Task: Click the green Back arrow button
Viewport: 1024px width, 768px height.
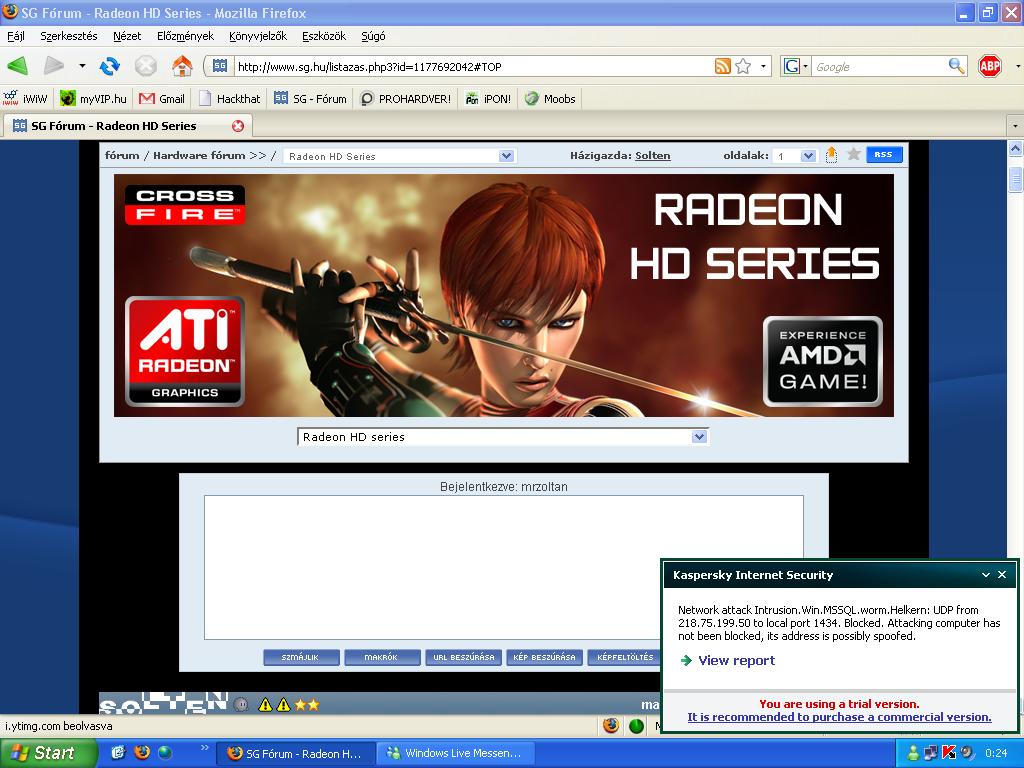Action: (x=18, y=66)
